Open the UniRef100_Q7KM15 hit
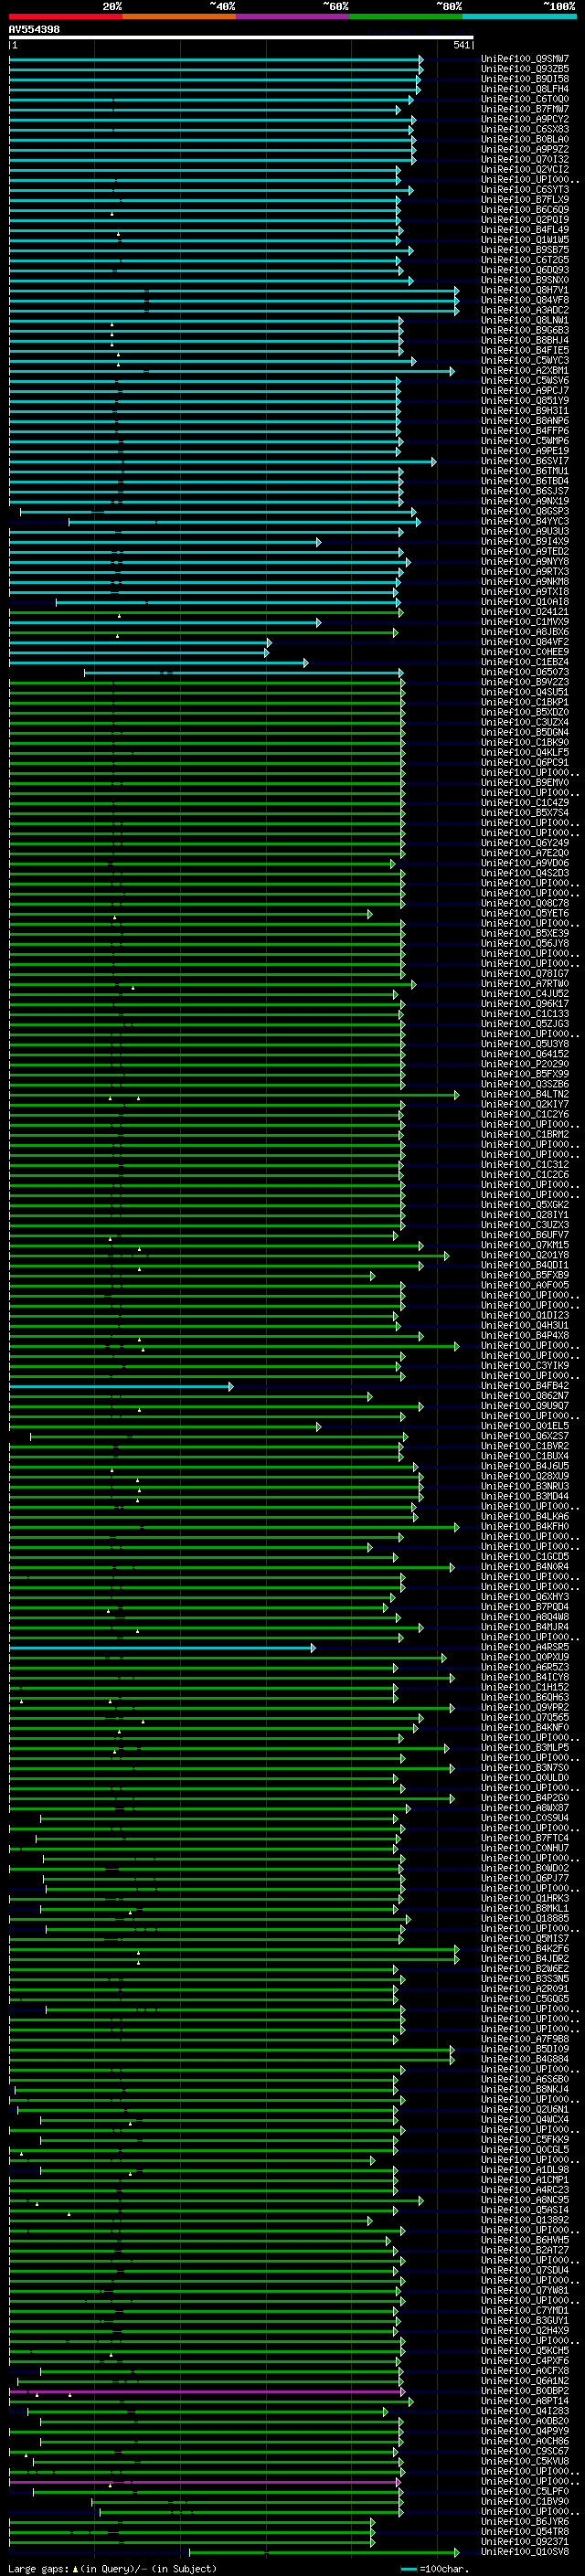Screen dimensions: 585x2576 pyautogui.click(x=525, y=1245)
